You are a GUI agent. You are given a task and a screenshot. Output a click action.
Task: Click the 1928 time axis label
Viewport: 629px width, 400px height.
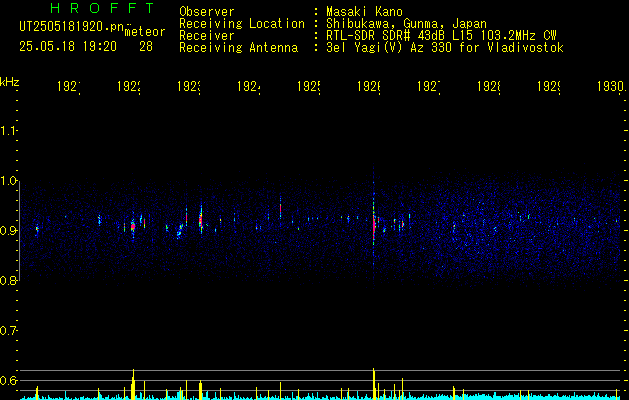click(x=489, y=87)
